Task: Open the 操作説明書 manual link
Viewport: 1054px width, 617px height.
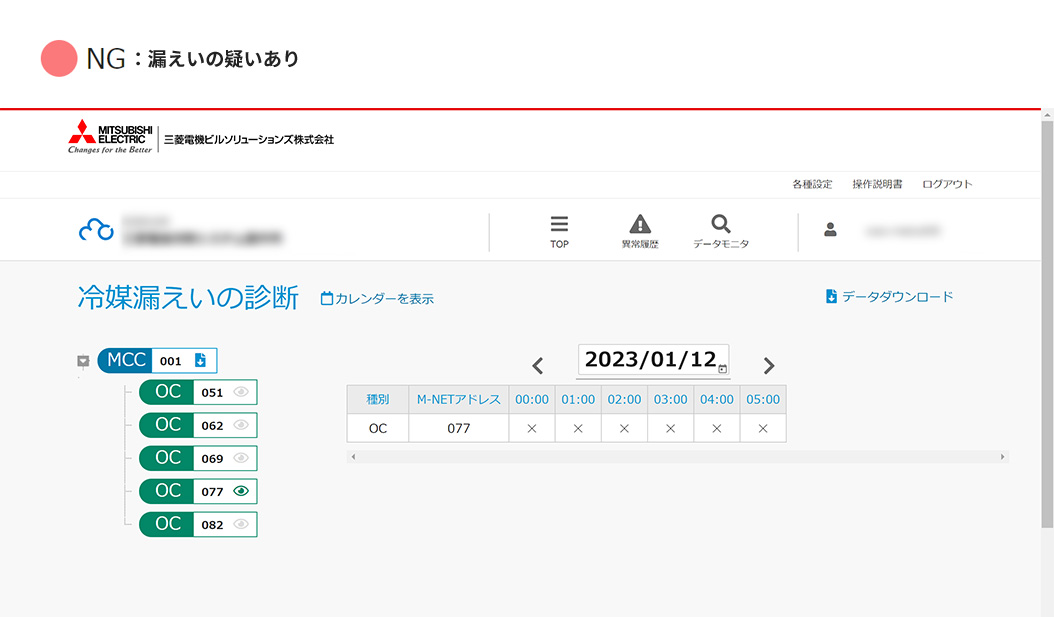Action: 877,184
